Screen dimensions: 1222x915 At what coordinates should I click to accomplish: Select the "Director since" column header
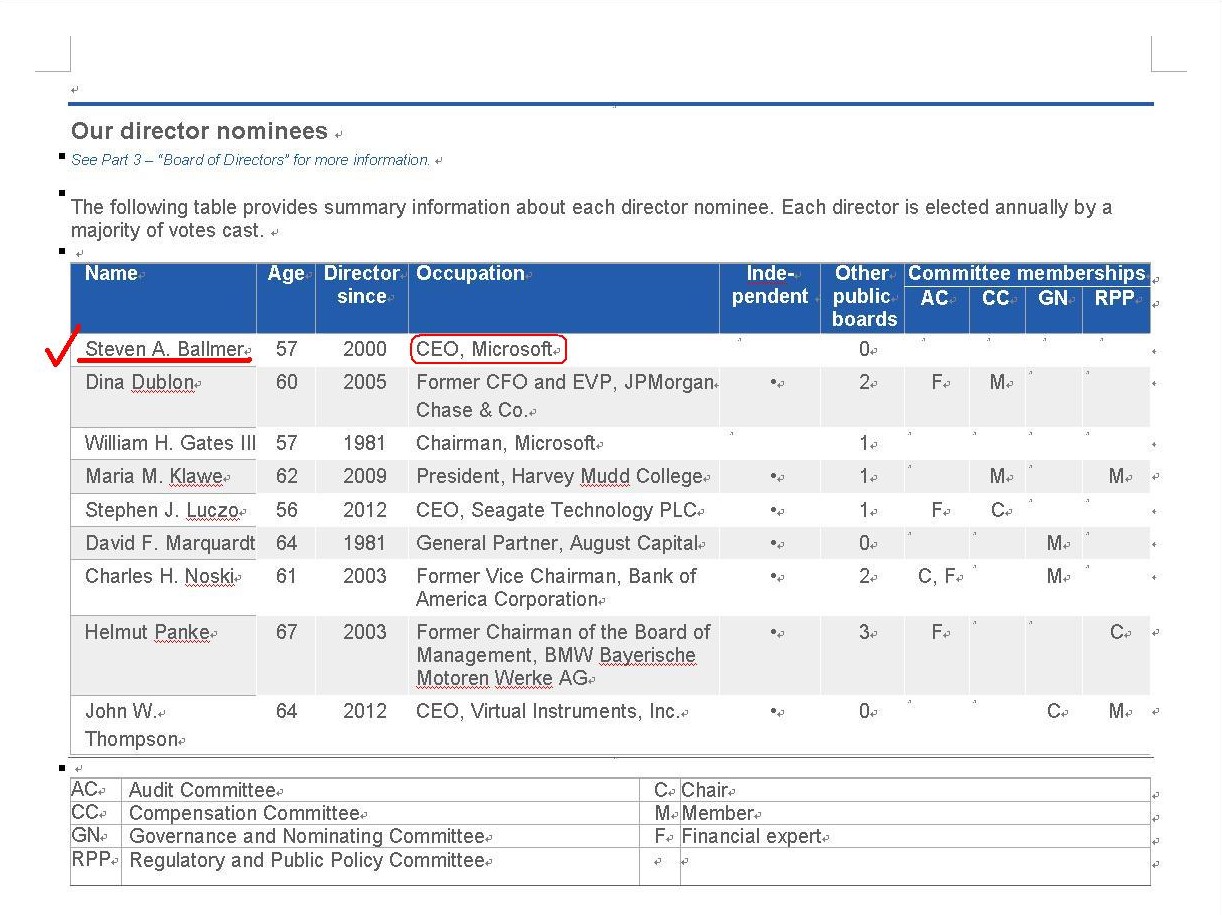tap(362, 285)
